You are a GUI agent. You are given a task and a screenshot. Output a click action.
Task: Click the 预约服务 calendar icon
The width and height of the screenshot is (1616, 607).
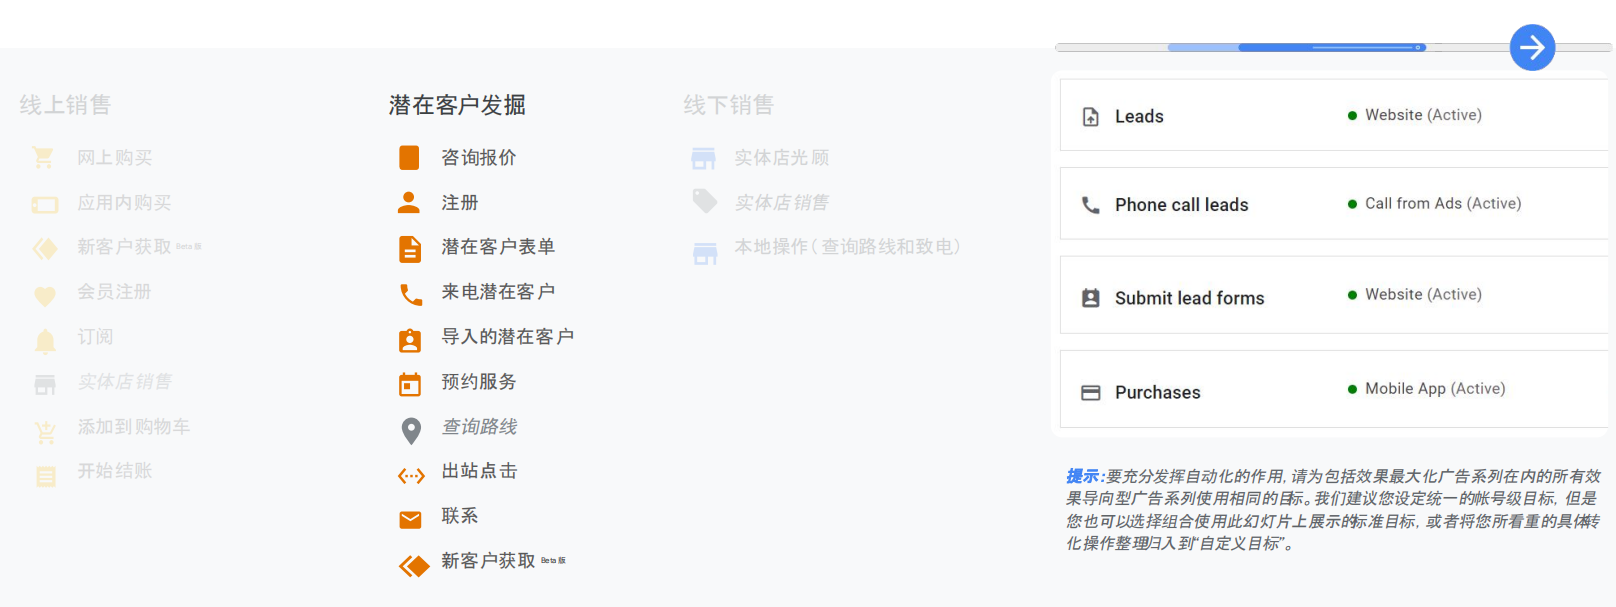(x=410, y=384)
